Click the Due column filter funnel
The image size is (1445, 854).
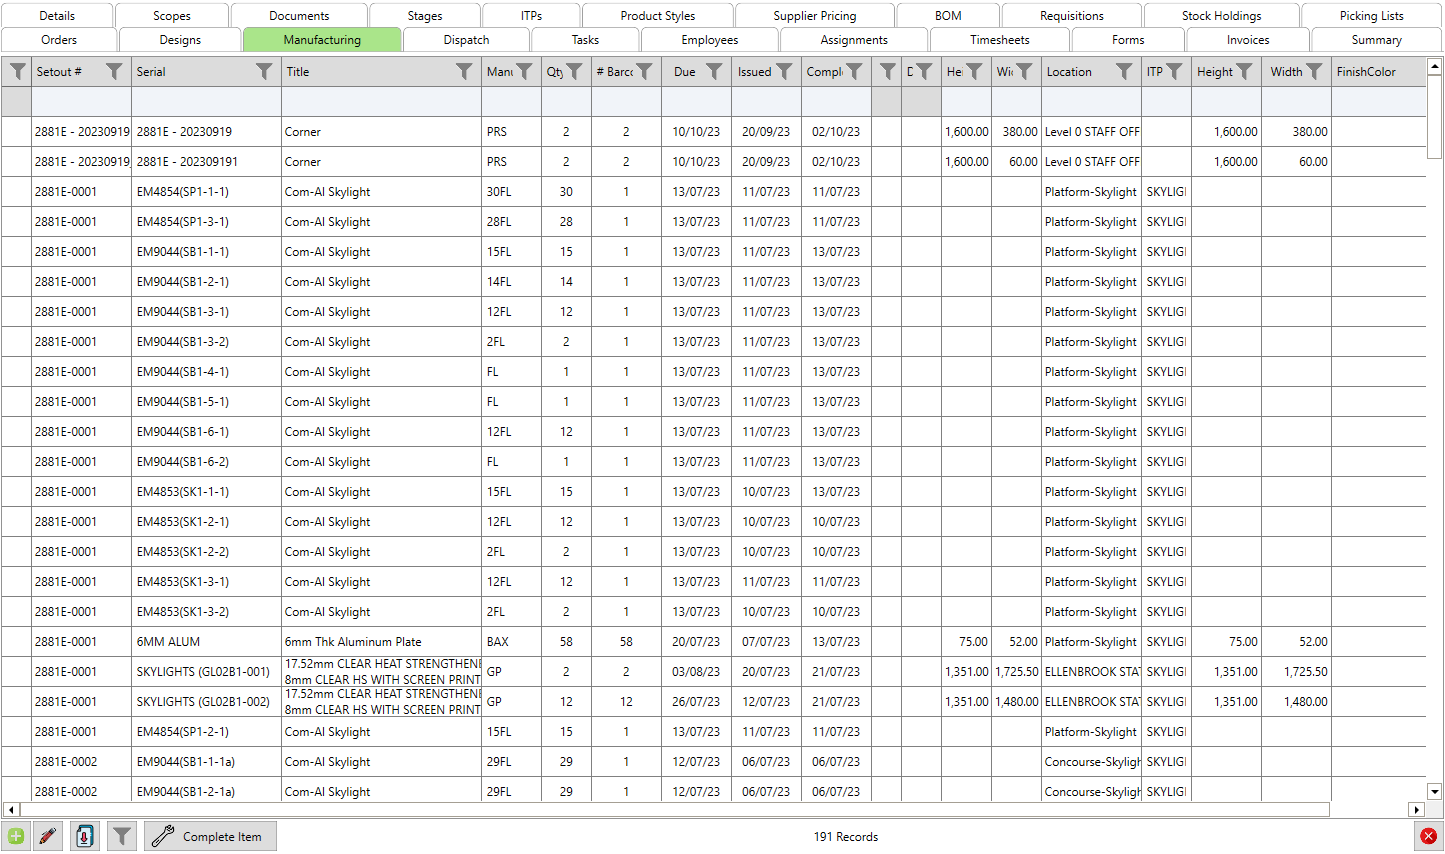(x=714, y=71)
